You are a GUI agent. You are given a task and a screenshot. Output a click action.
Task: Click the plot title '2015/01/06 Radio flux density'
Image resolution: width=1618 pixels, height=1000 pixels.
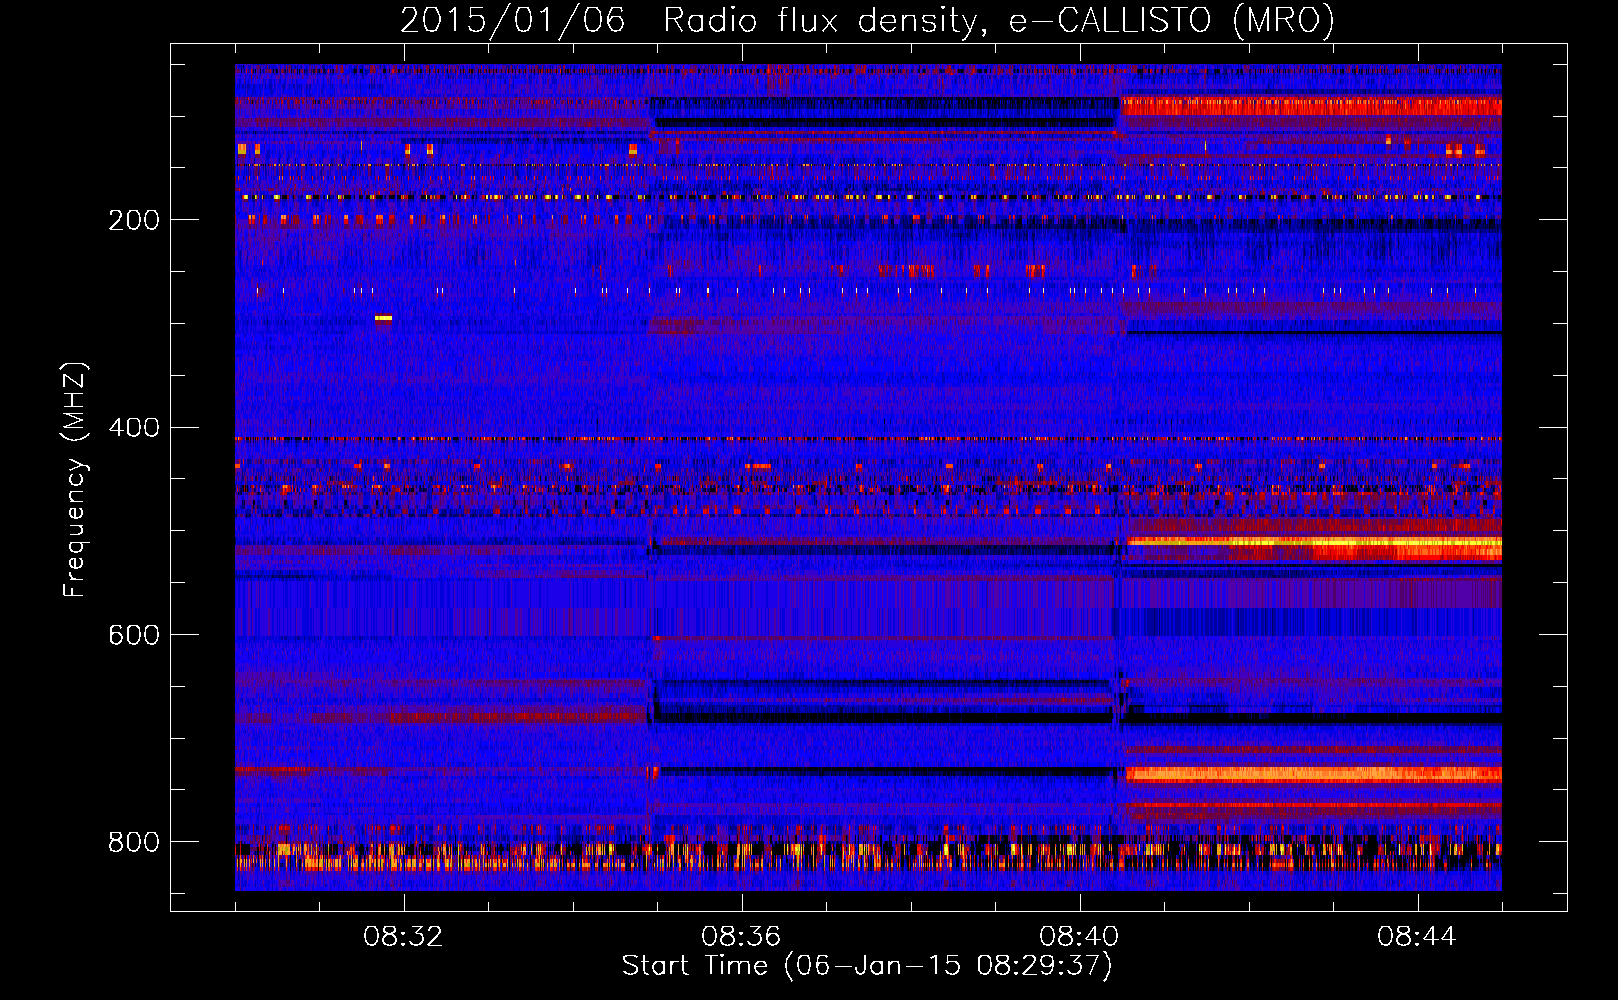click(868, 20)
